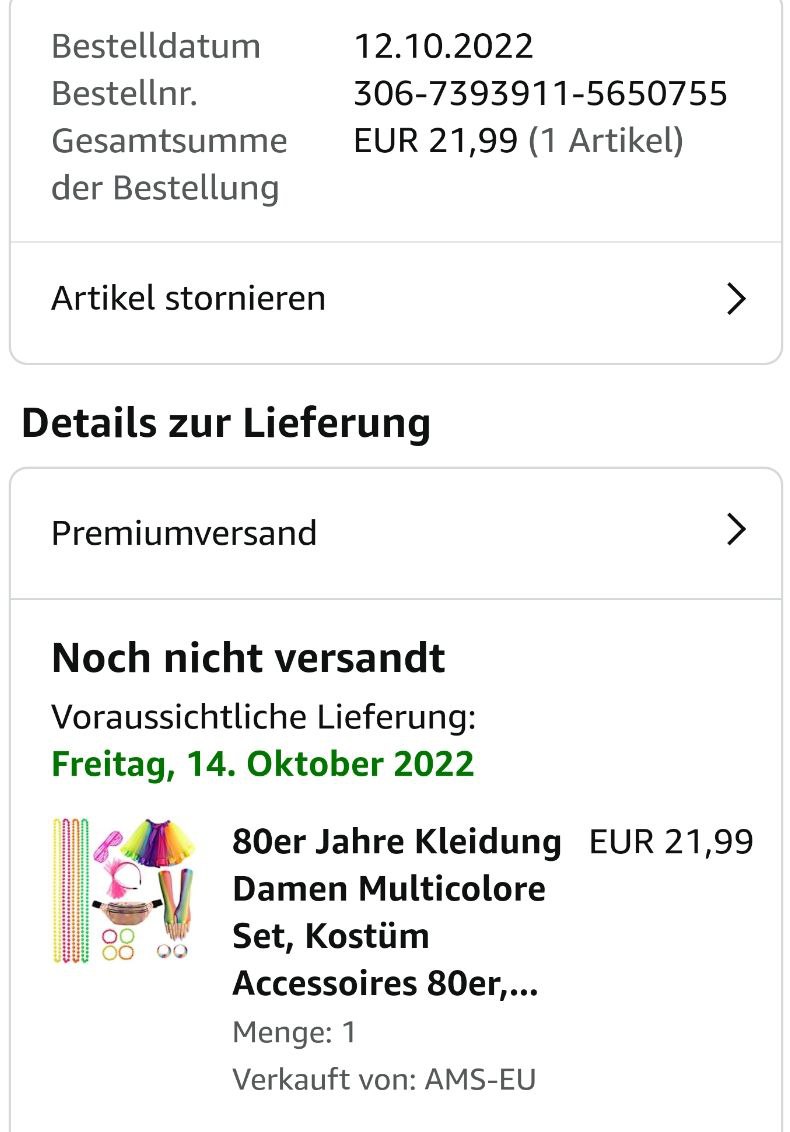
Task: Click the item price EUR 21,99
Action: 671,842
